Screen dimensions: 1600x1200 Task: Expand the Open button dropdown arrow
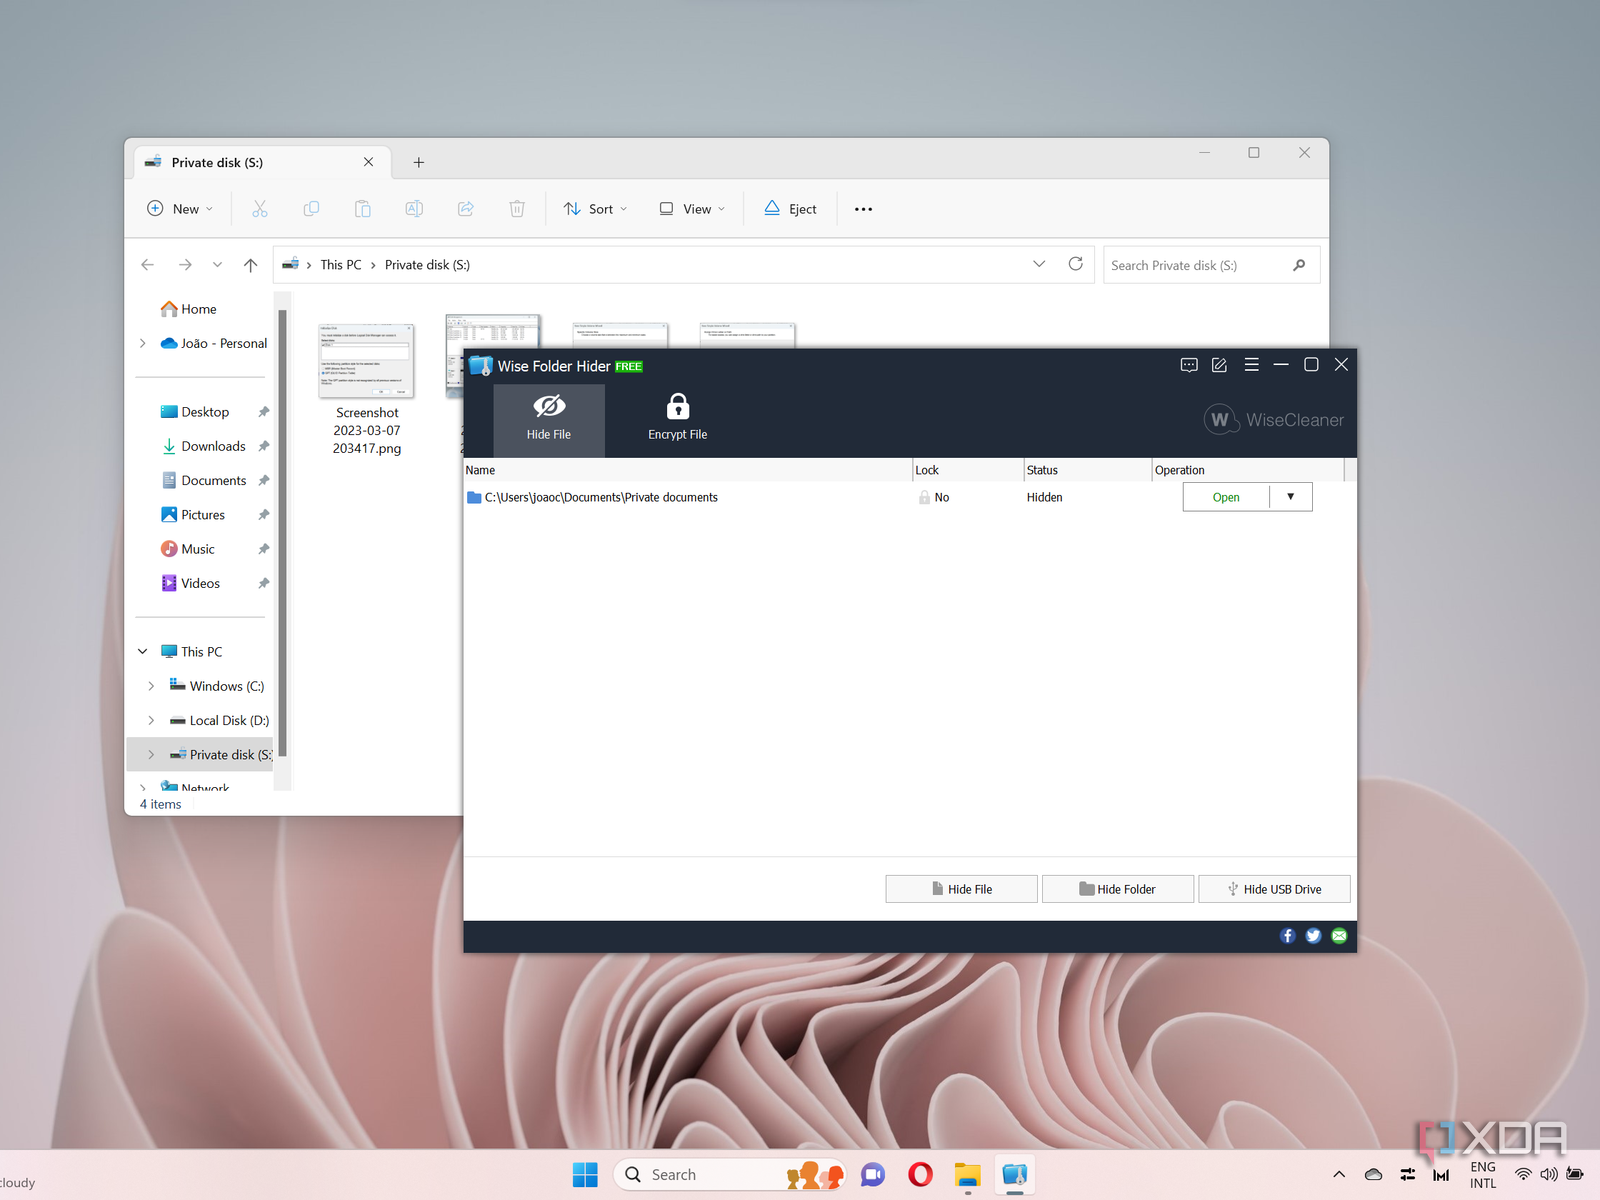[1290, 497]
